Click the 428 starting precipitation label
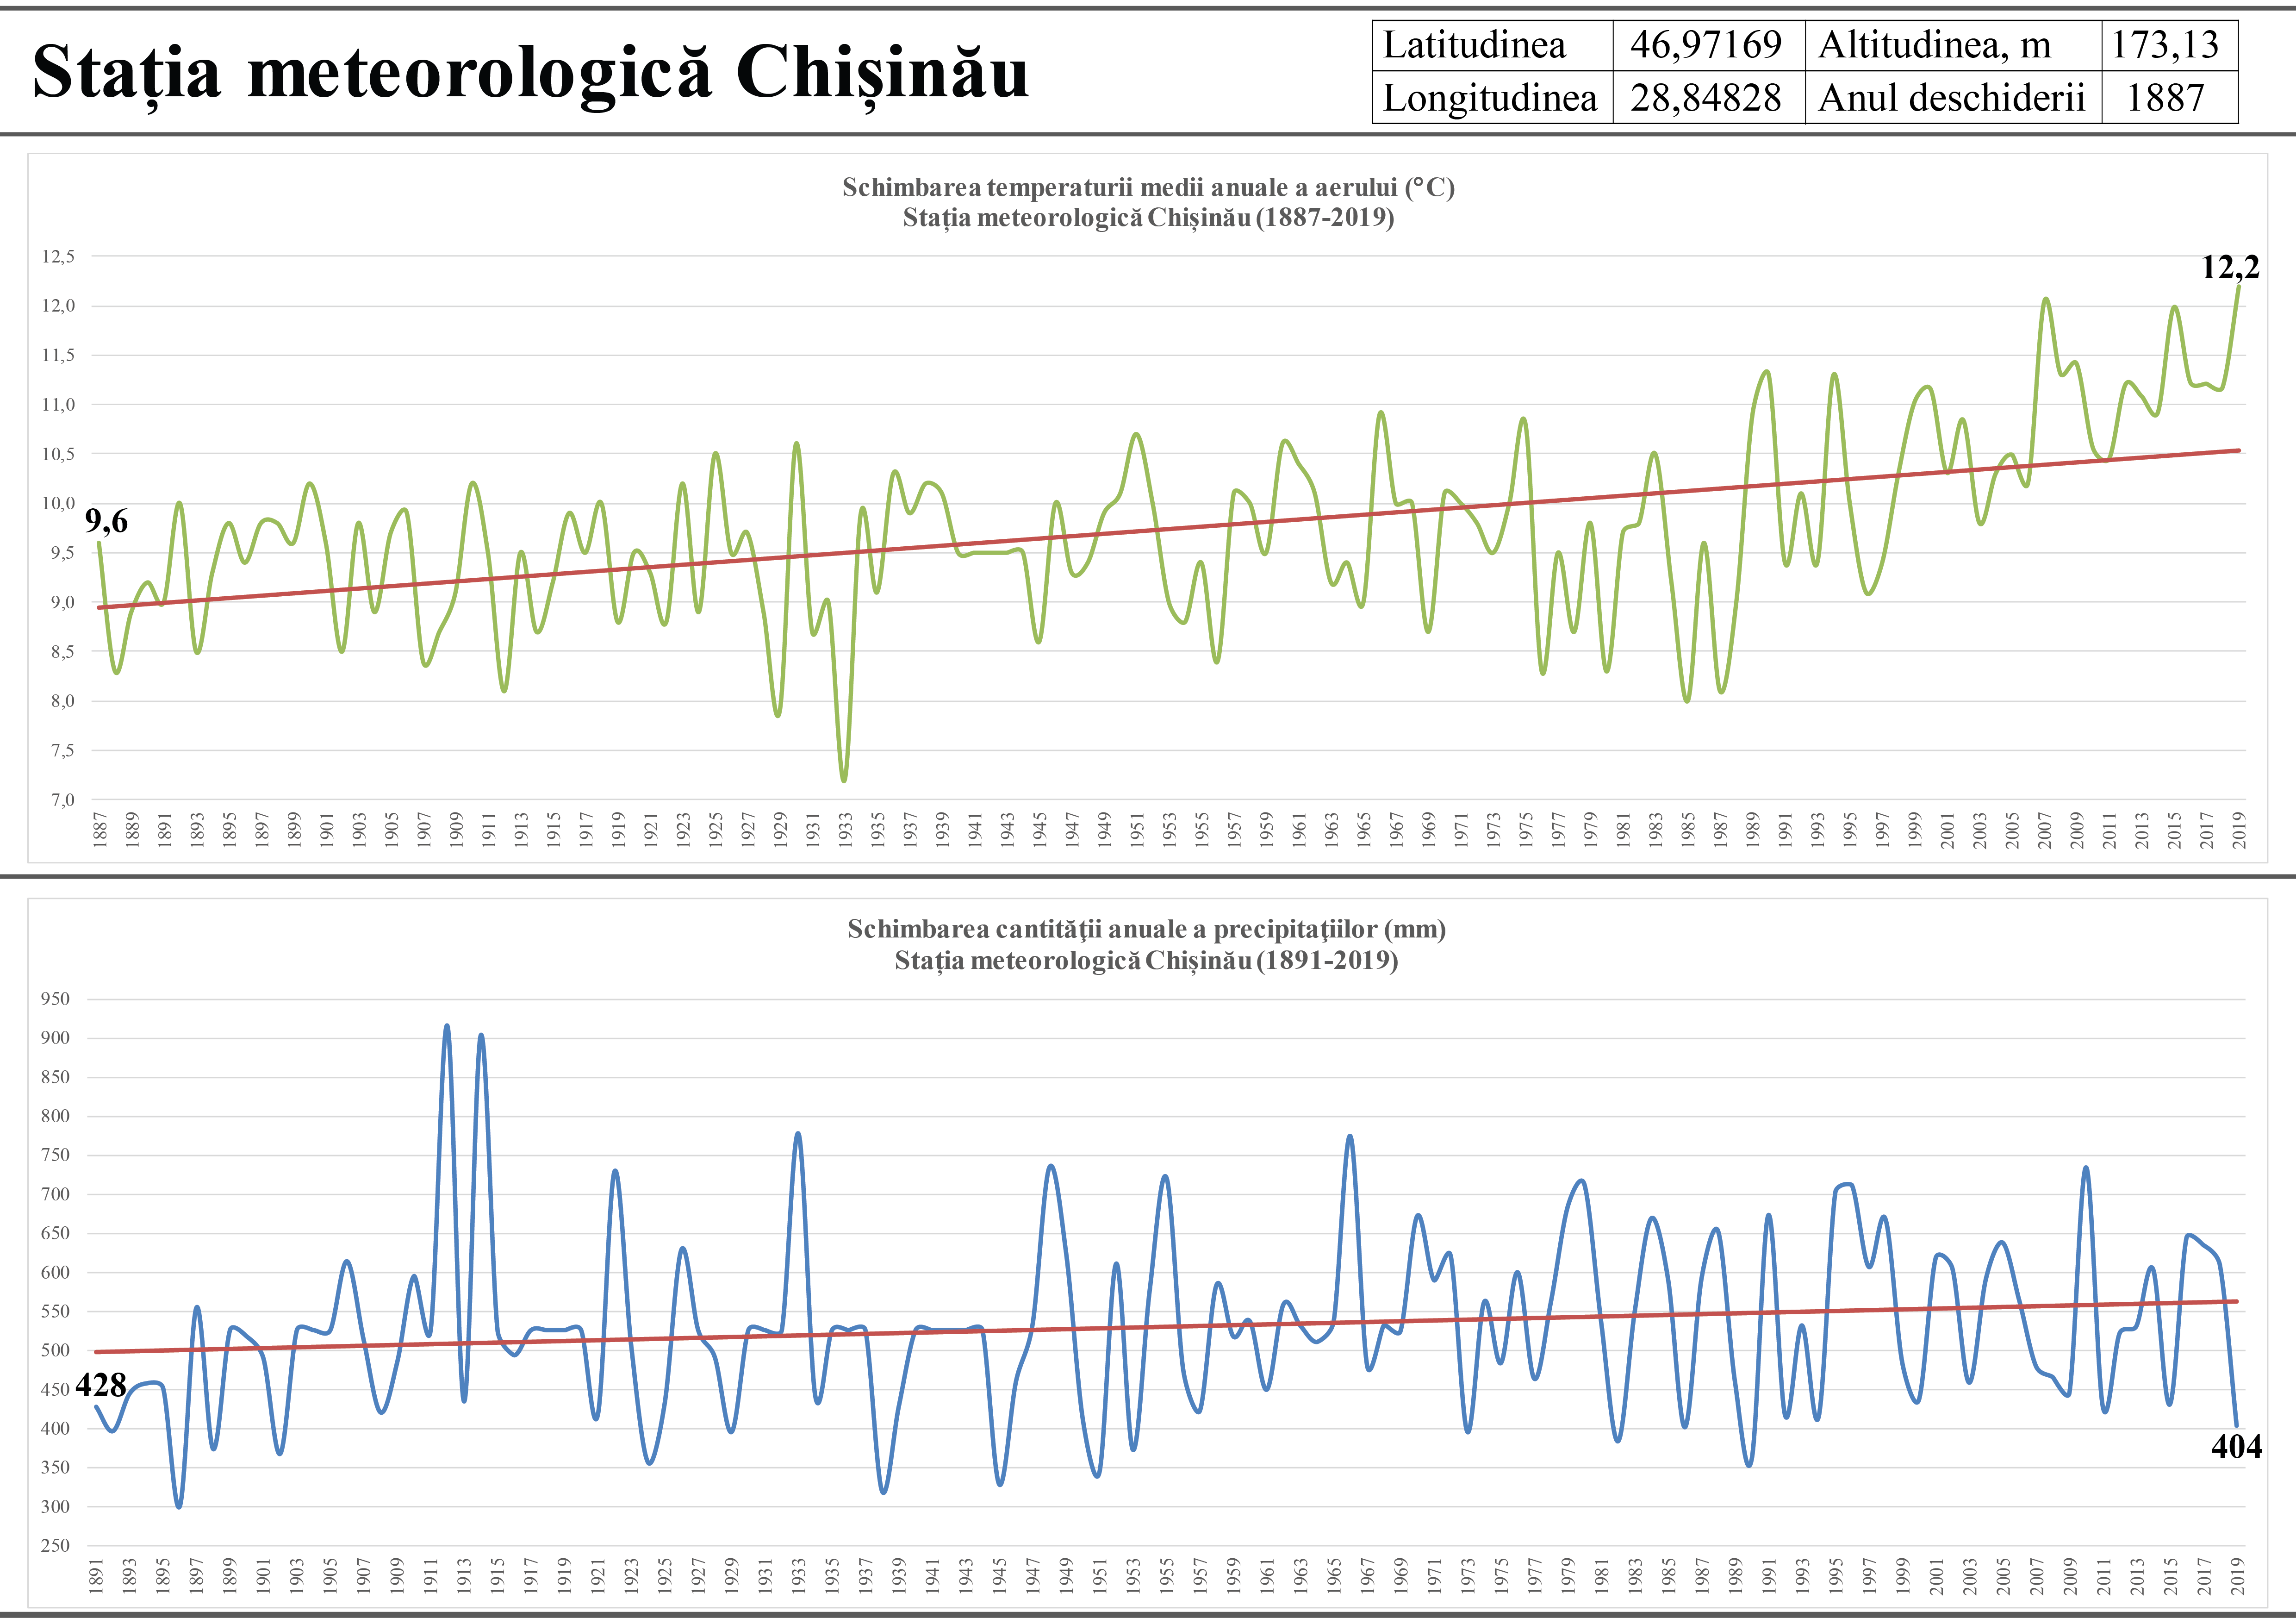This screenshot has height=1624, width=2296. pyautogui.click(x=101, y=1386)
